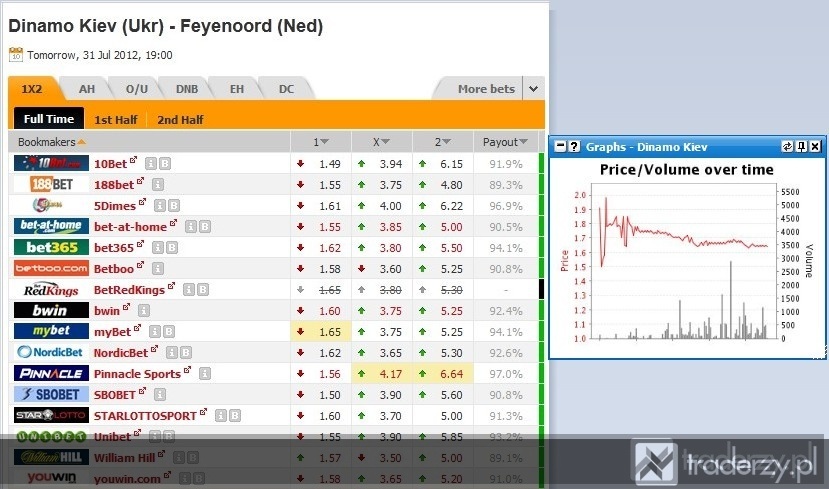Click the calendar icon beside match date
The height and width of the screenshot is (489, 829).
(16, 54)
